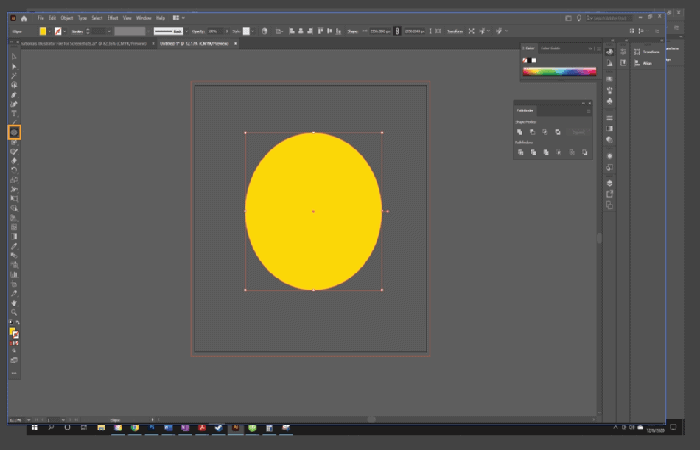Select the Direct Selection tool
Viewport: 700px width, 450px height.
pyautogui.click(x=14, y=67)
